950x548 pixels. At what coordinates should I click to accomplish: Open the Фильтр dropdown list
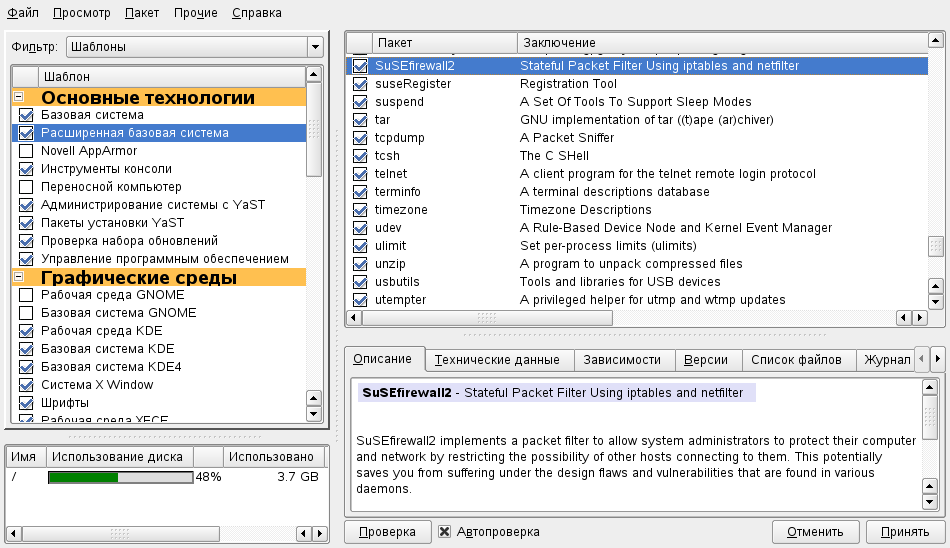[x=315, y=47]
